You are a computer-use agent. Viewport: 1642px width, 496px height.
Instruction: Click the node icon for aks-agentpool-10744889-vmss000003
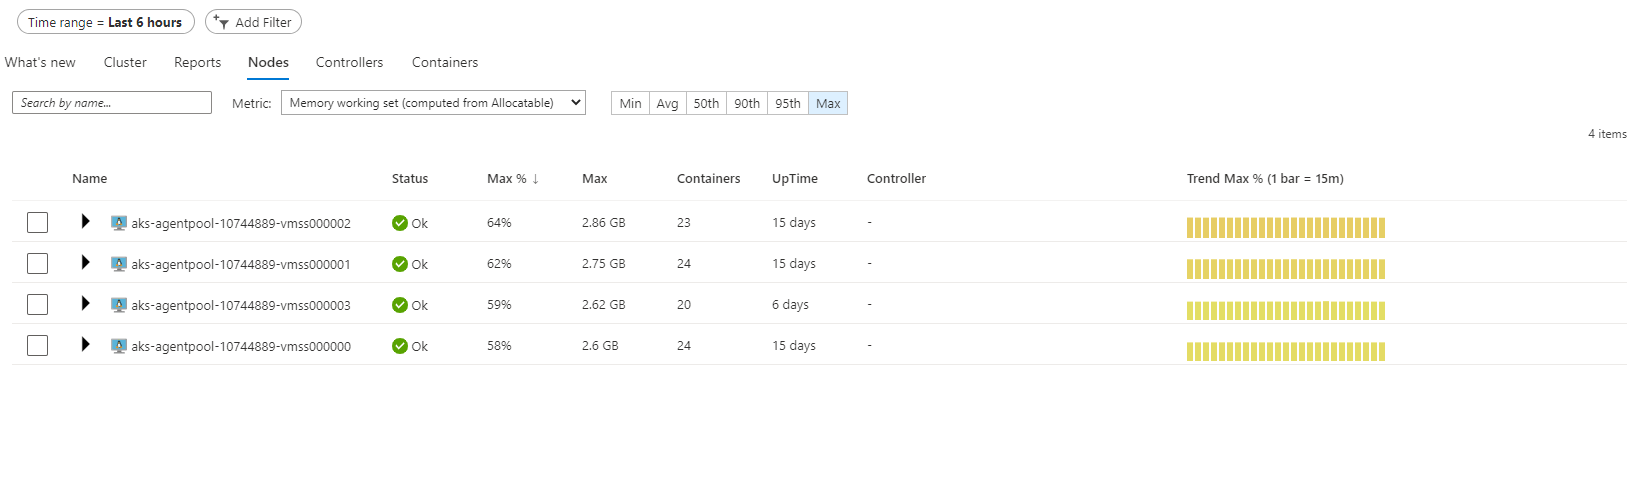point(119,305)
